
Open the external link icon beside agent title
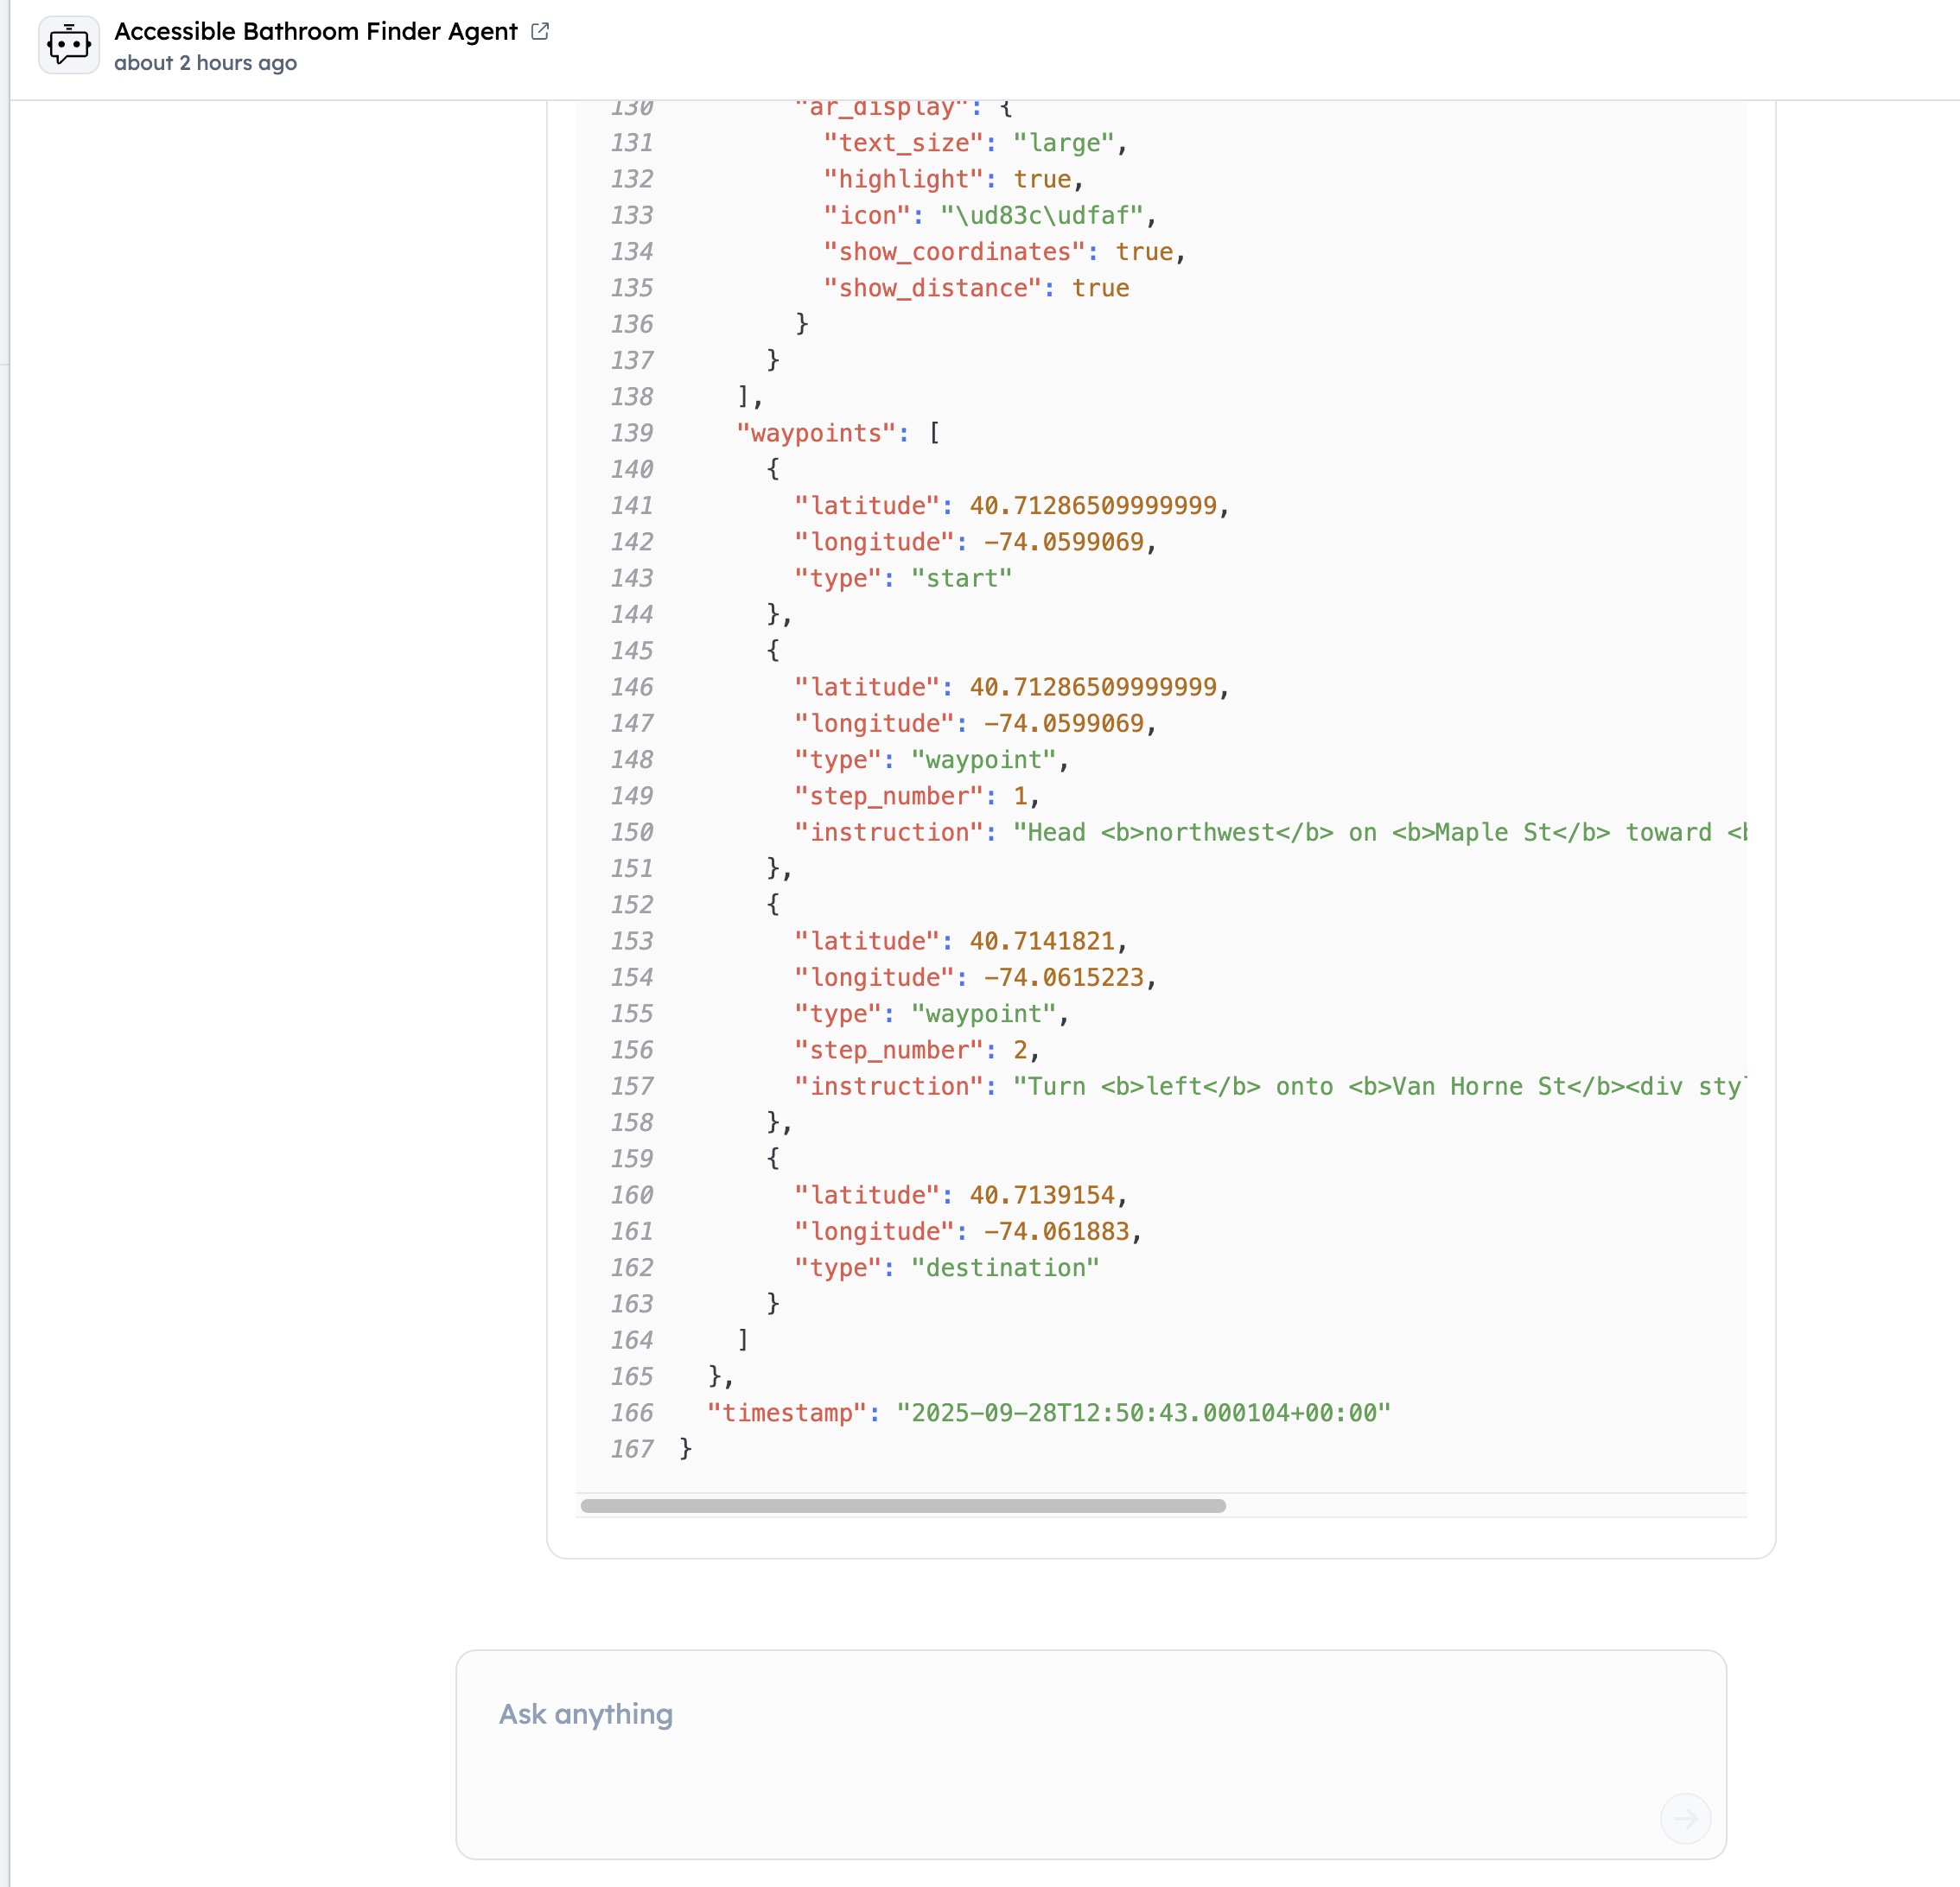[x=540, y=31]
